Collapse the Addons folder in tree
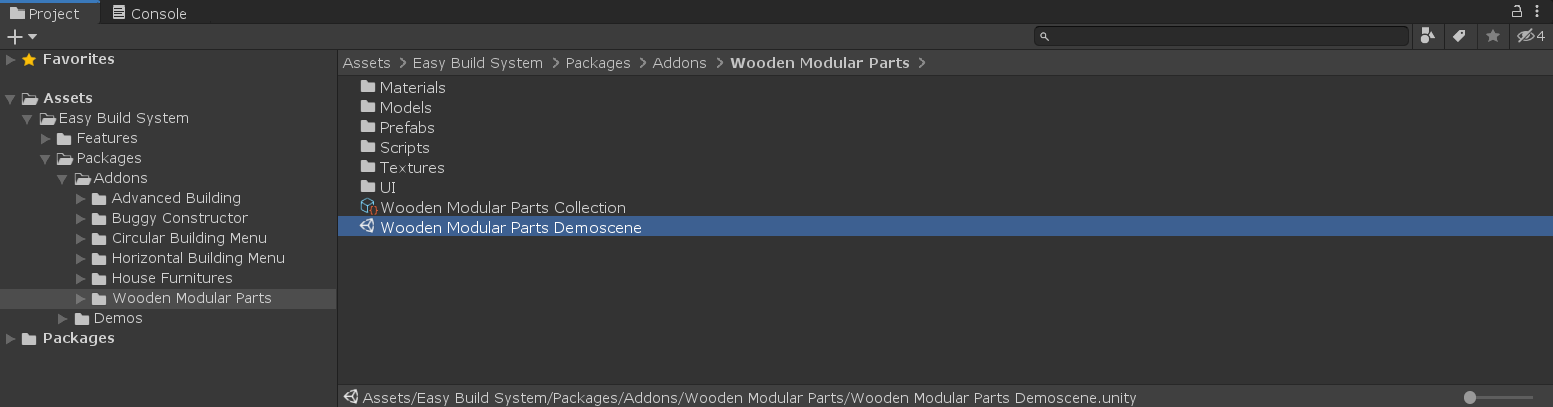The width and height of the screenshot is (1553, 407). (63, 178)
